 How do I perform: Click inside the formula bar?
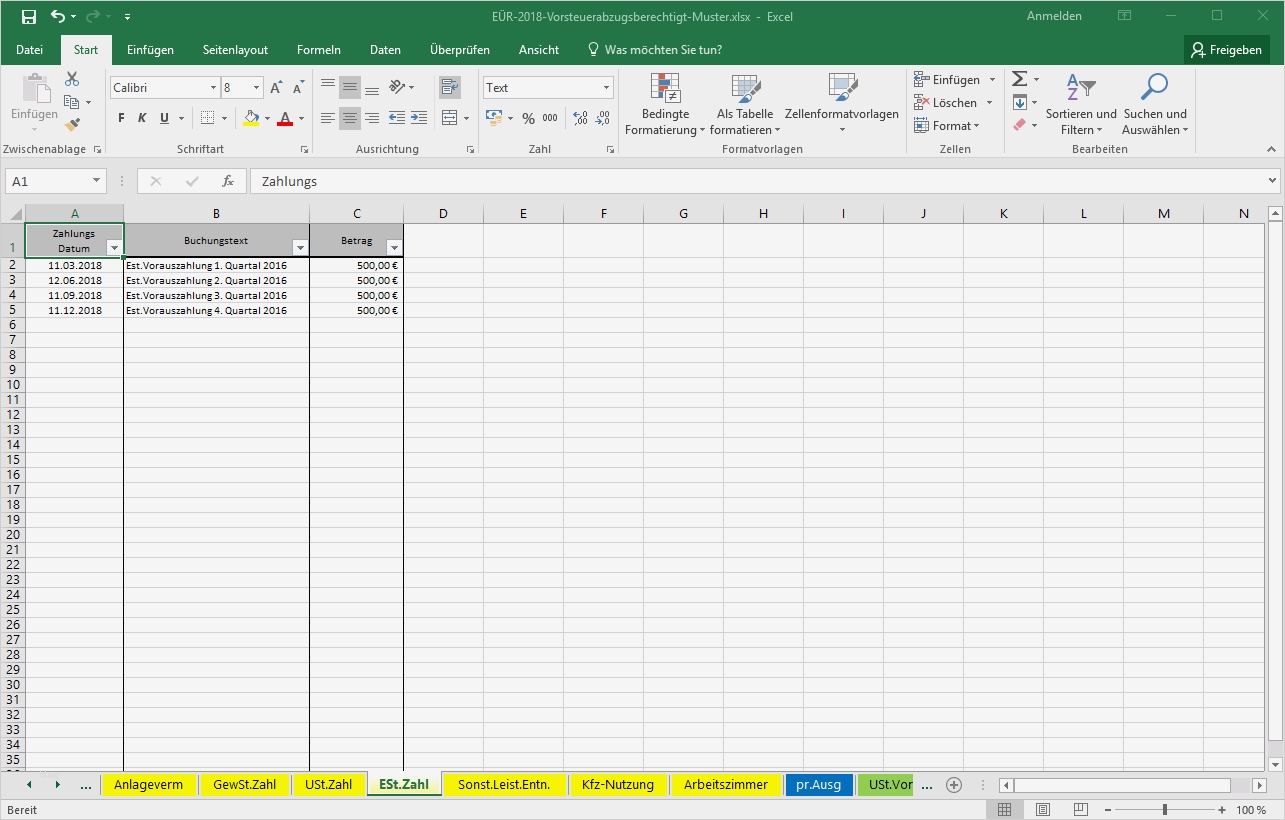tap(500, 181)
